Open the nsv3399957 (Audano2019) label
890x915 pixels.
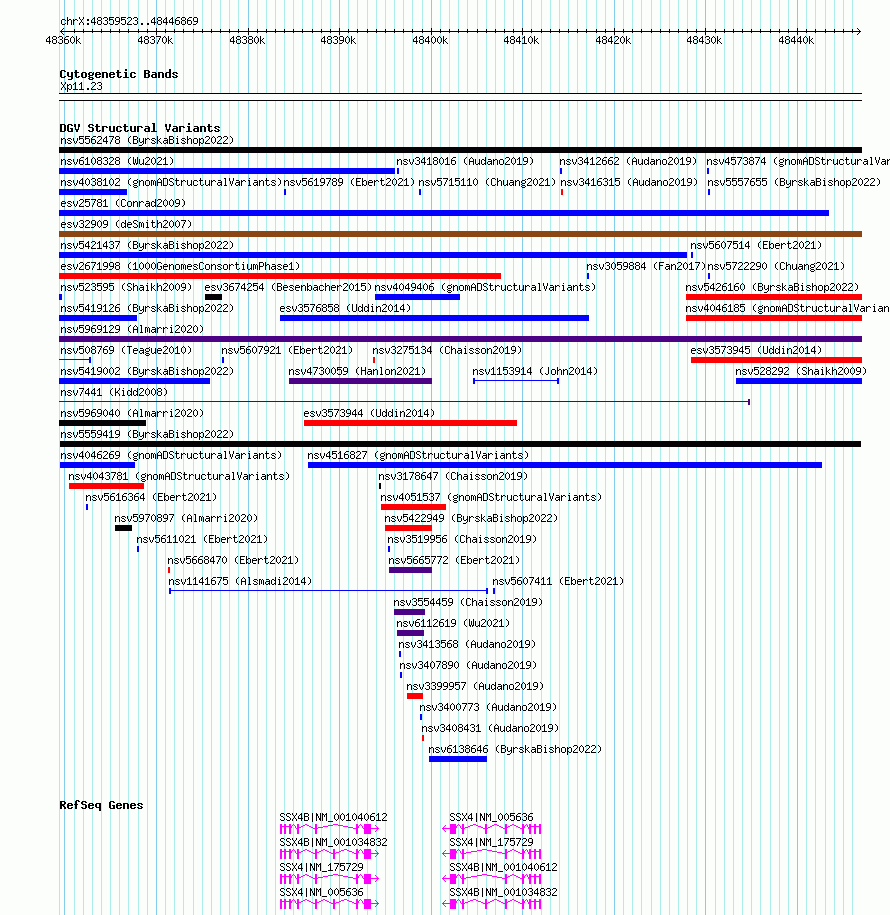coord(475,687)
